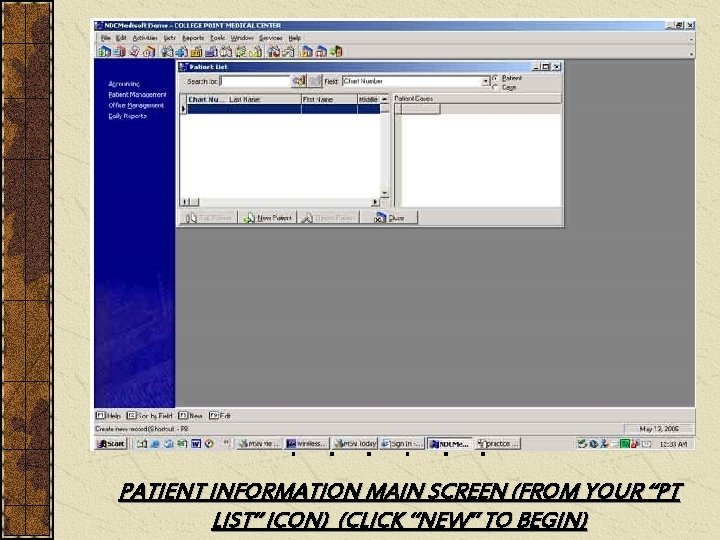Click the First Name column header
720x540 pixels.
coord(329,99)
